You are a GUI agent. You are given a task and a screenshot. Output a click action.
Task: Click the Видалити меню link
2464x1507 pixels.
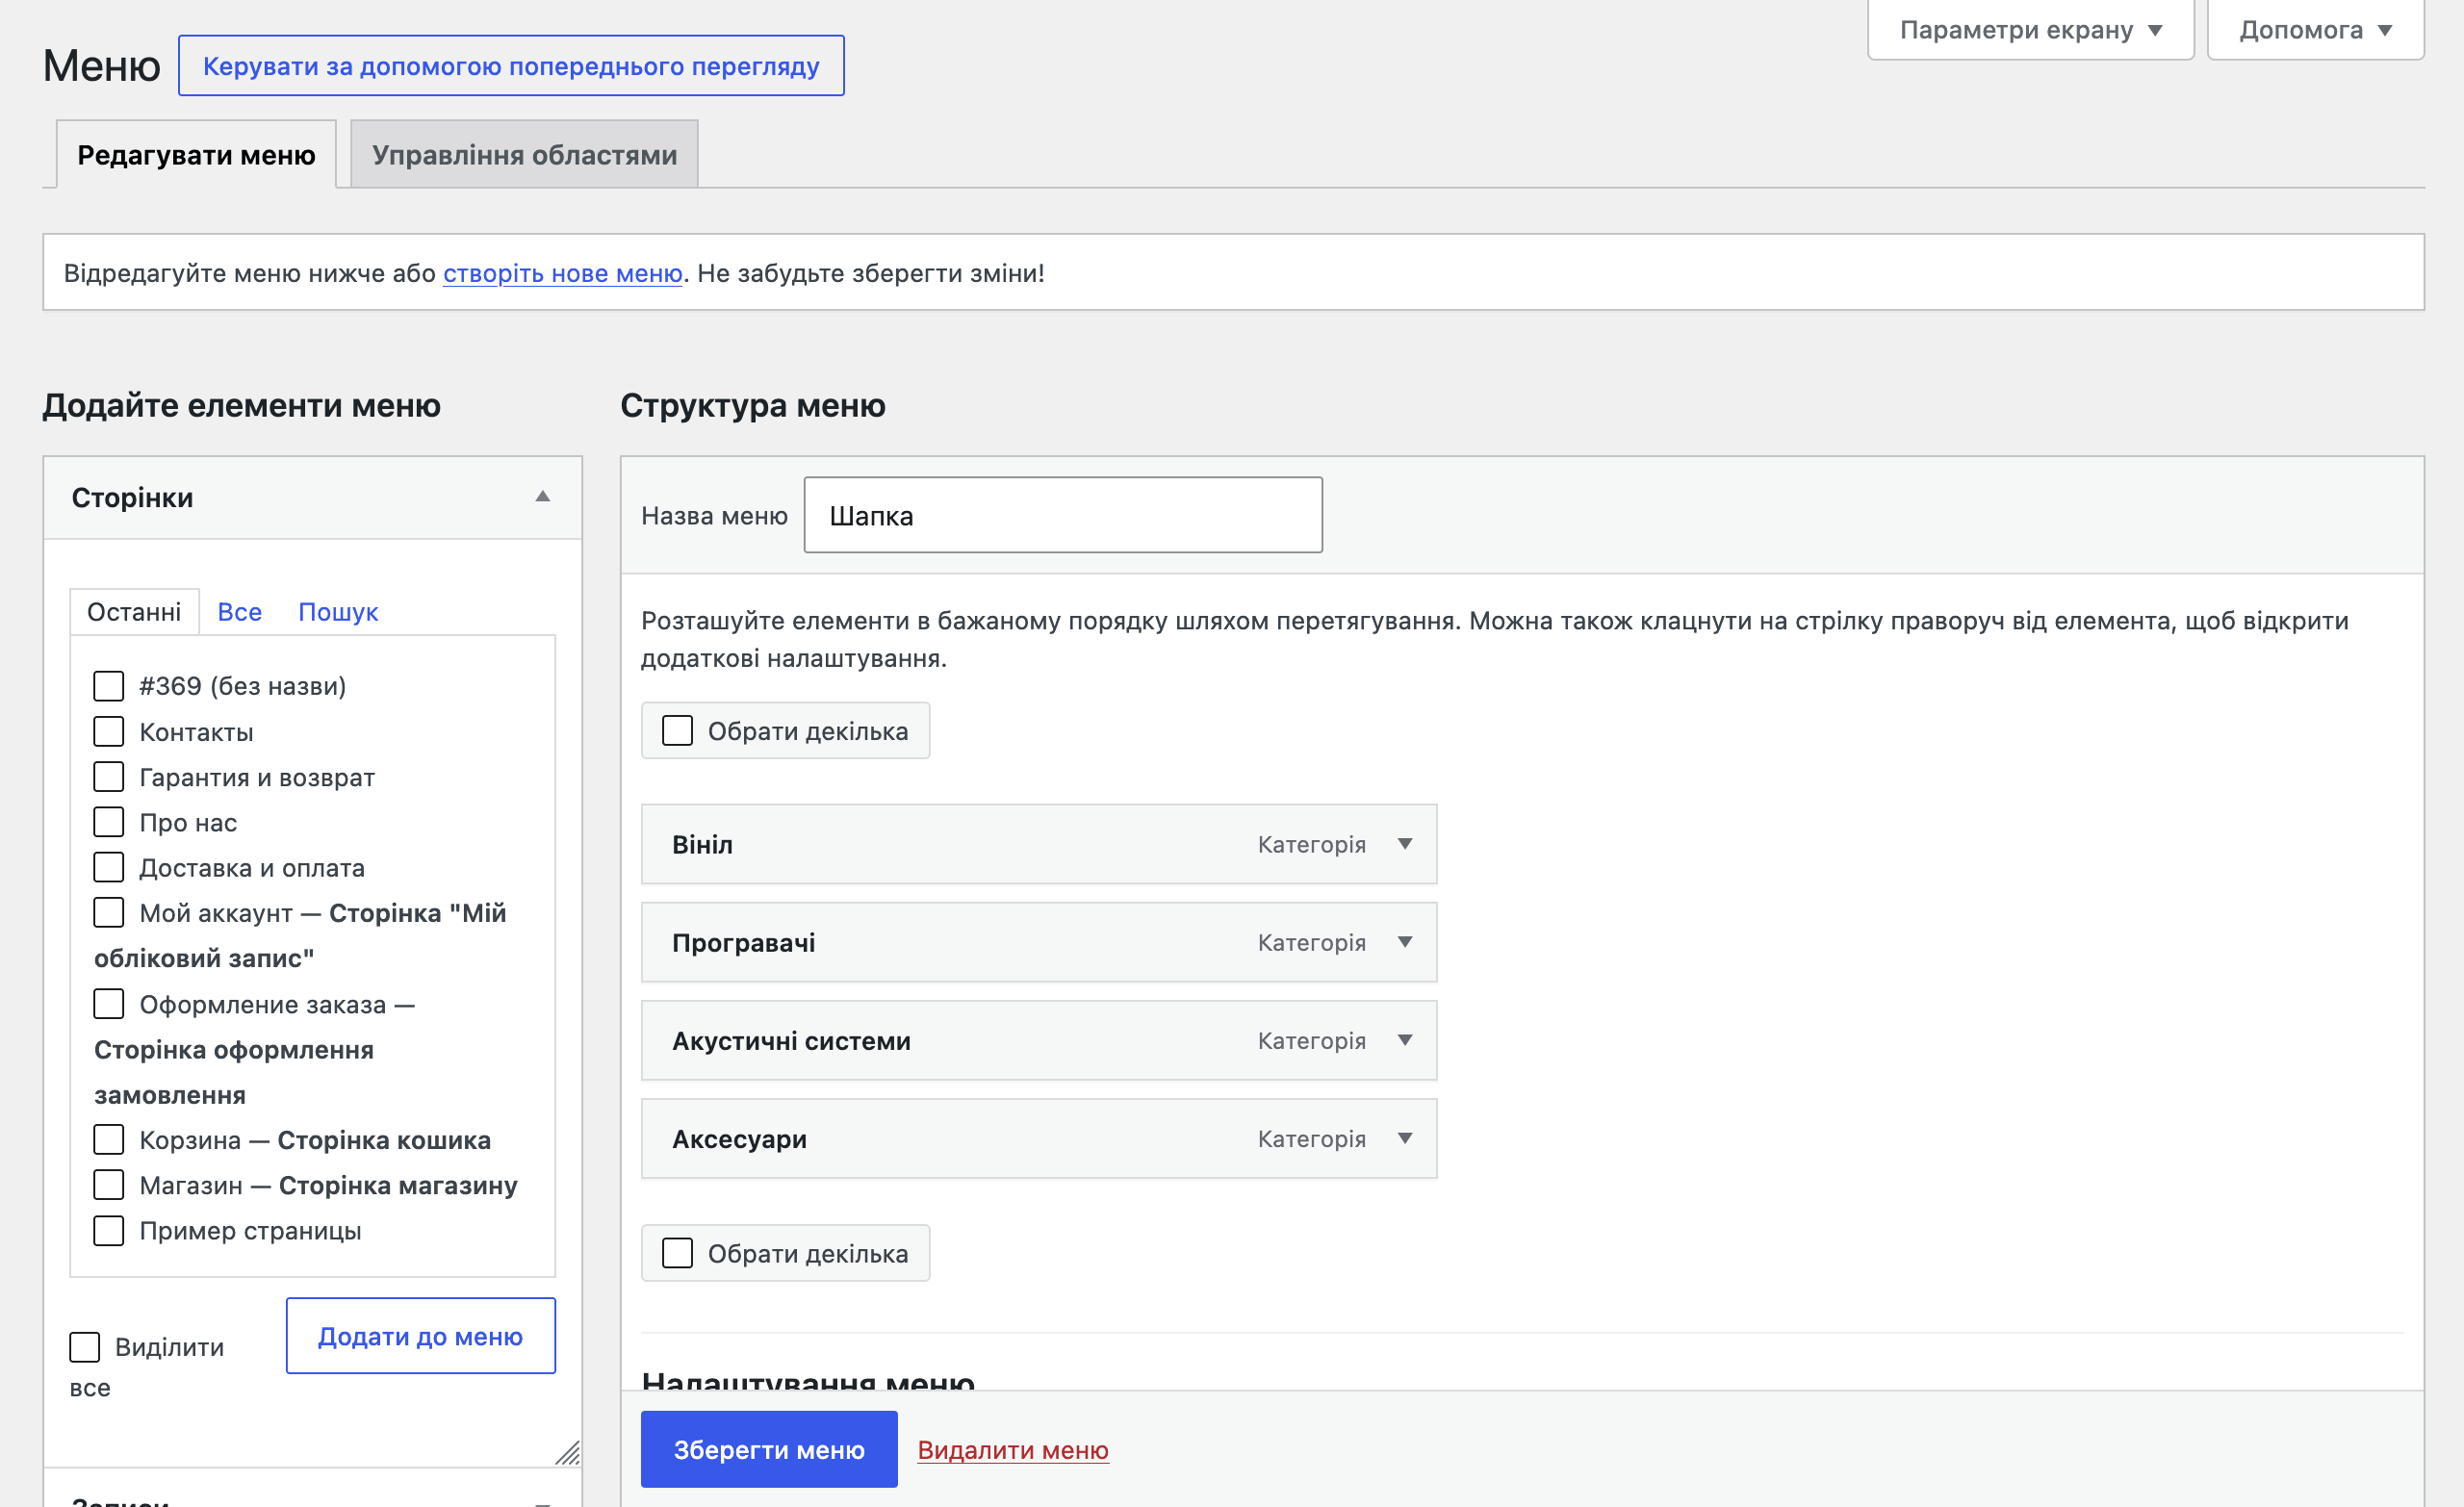point(1013,1450)
